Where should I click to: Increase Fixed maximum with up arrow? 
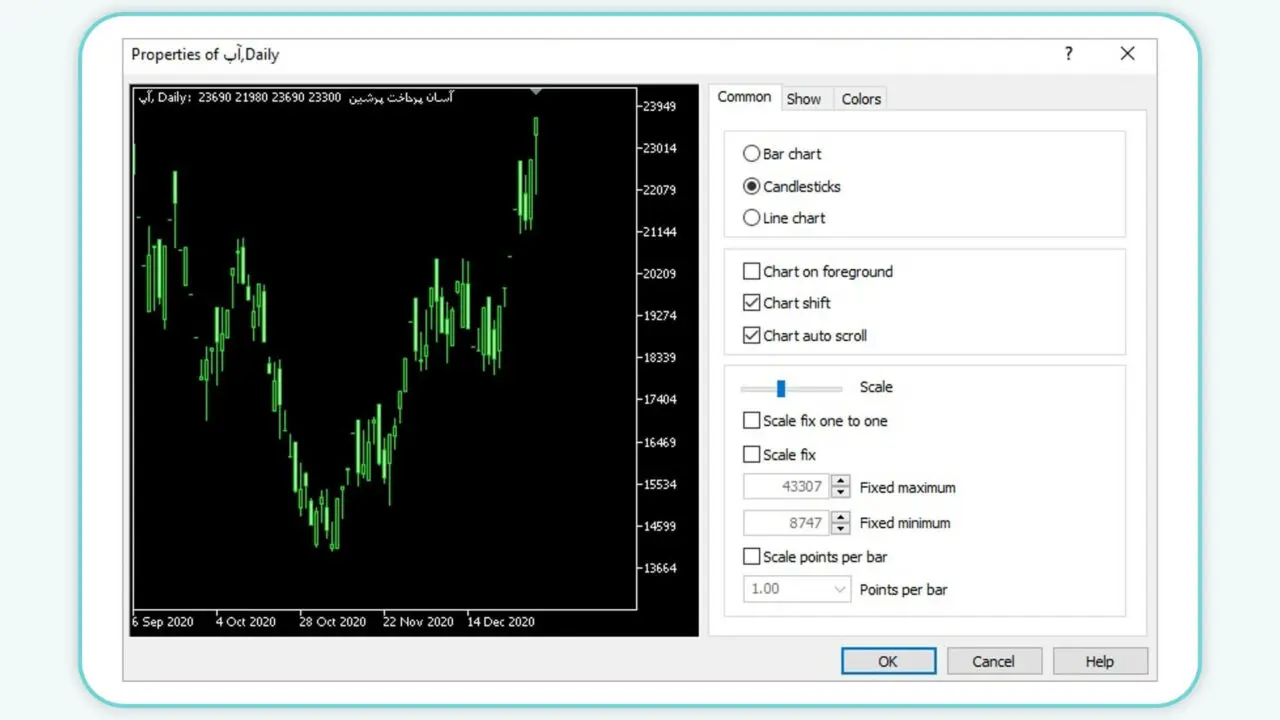[840, 482]
